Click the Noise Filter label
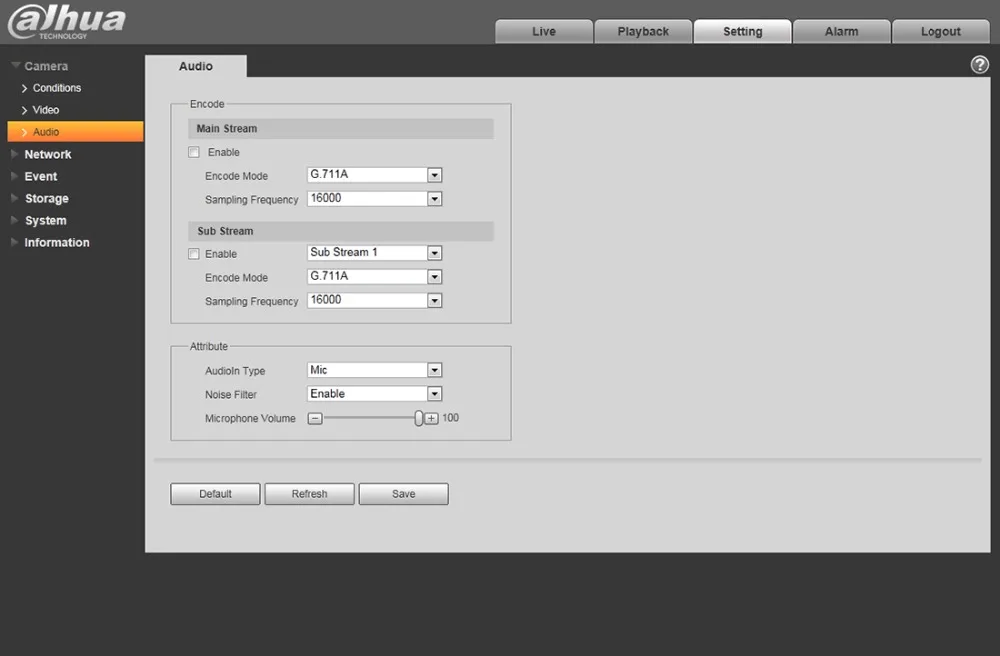 point(231,395)
